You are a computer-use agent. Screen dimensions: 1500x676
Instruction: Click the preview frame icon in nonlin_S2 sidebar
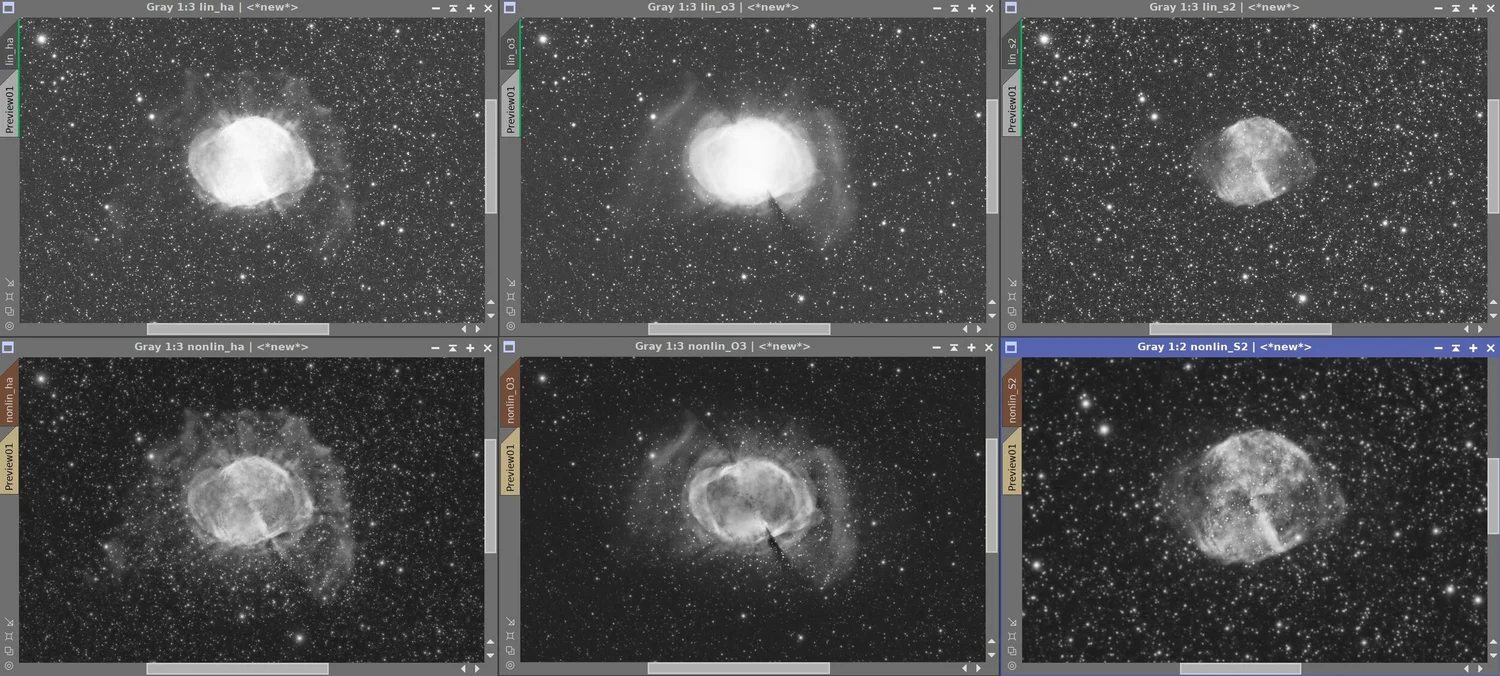tap(1012, 636)
